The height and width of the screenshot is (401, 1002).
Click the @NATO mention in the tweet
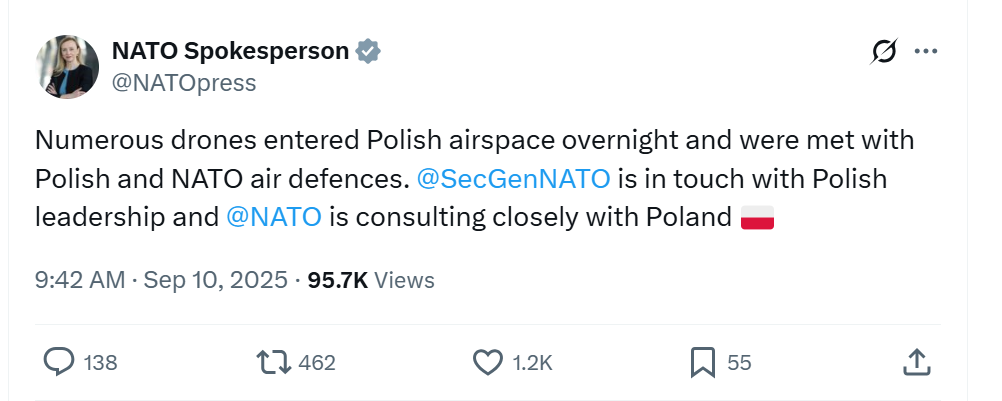pos(274,217)
